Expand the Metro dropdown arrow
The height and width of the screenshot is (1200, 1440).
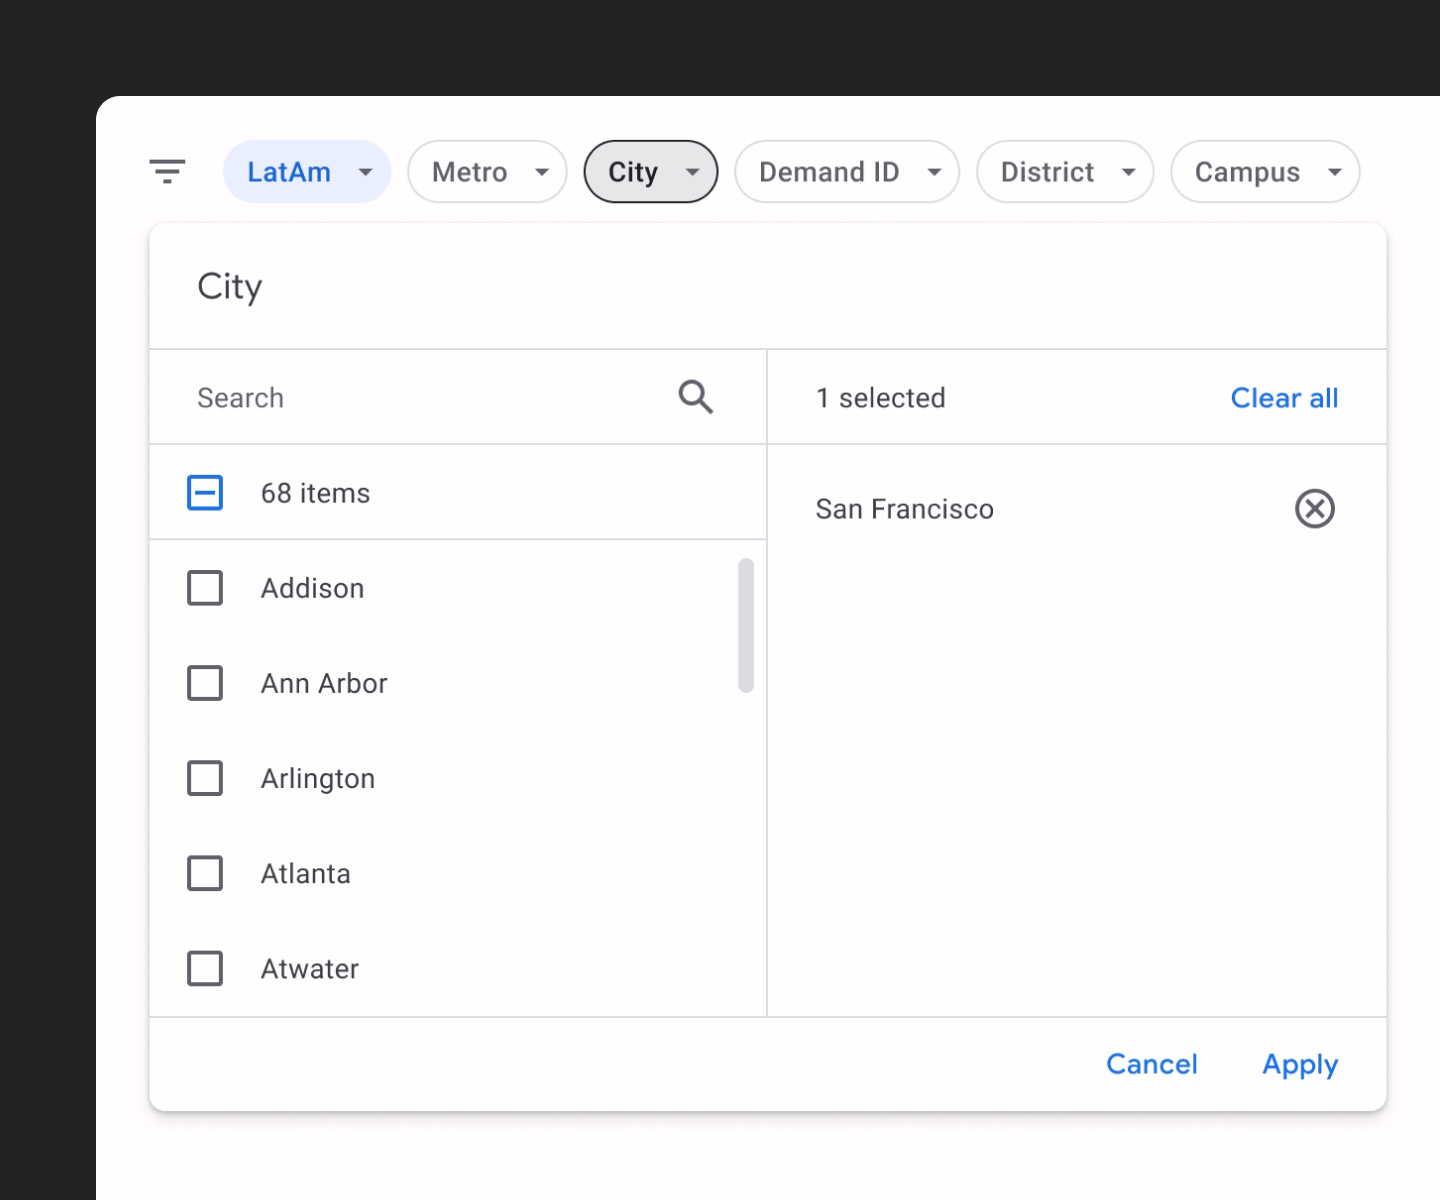coord(543,171)
